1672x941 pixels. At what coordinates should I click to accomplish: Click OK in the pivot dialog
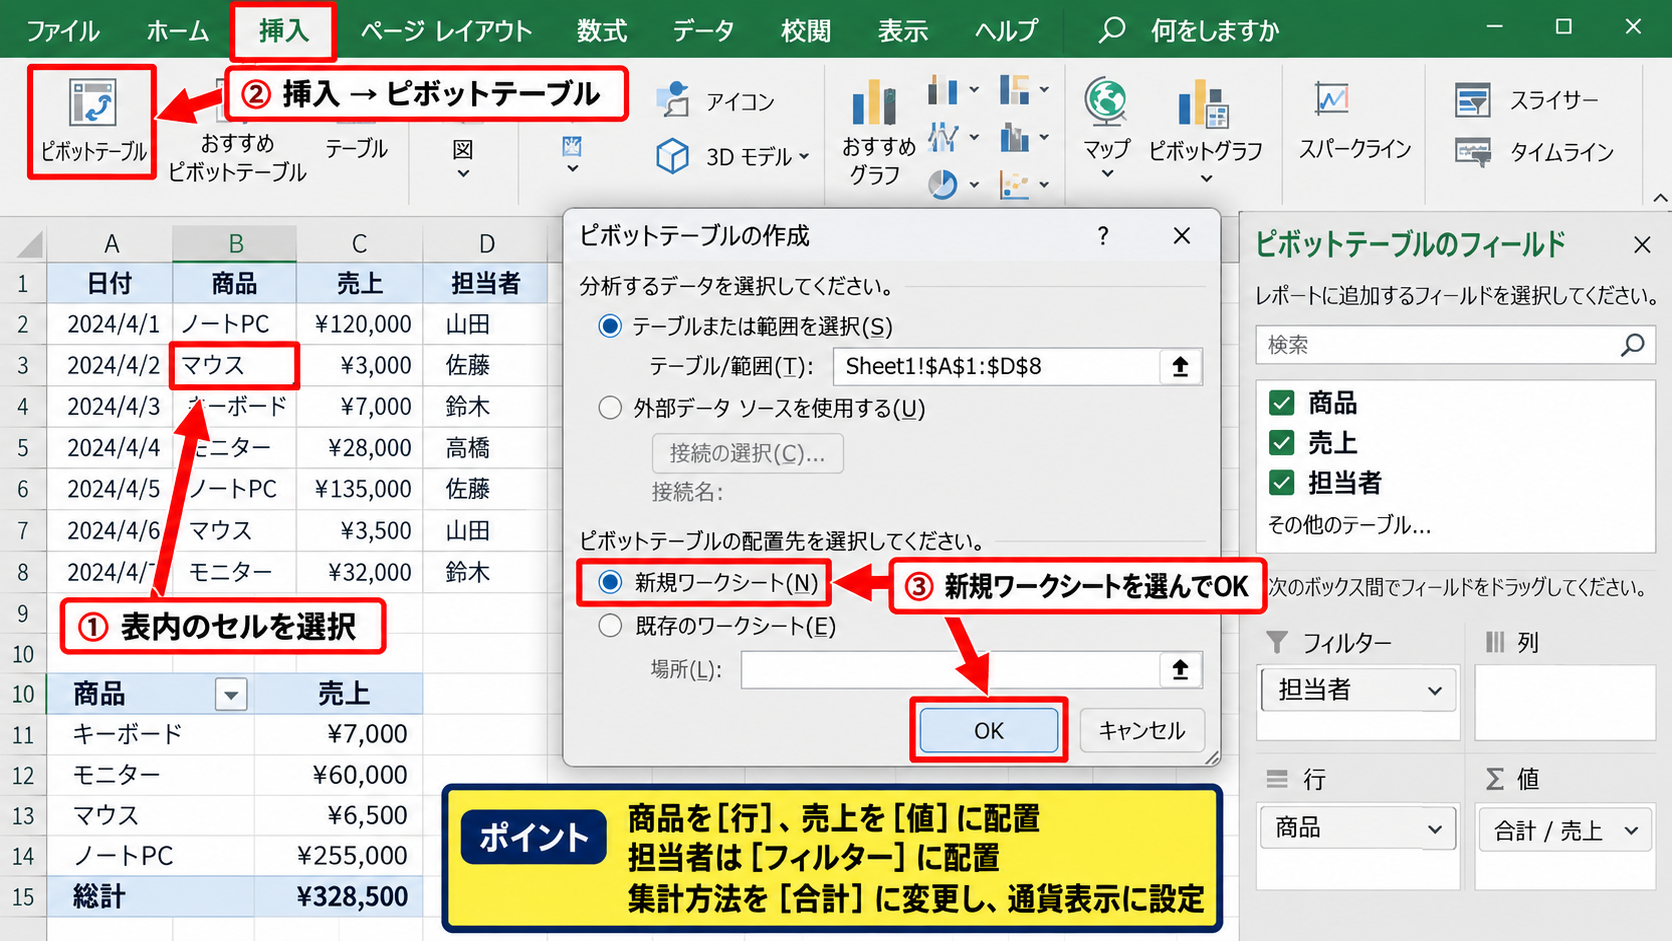point(989,731)
